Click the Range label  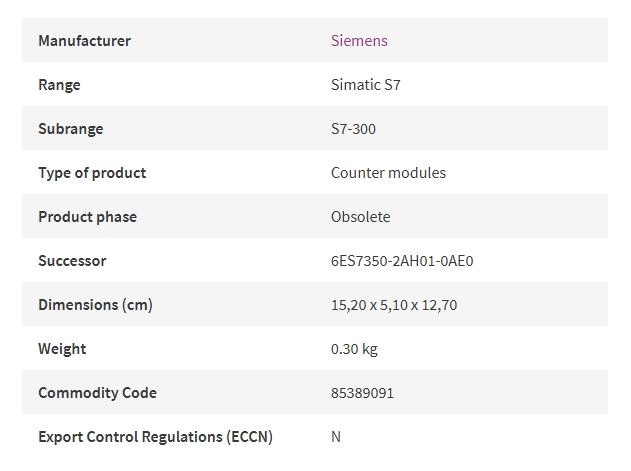[x=59, y=85]
